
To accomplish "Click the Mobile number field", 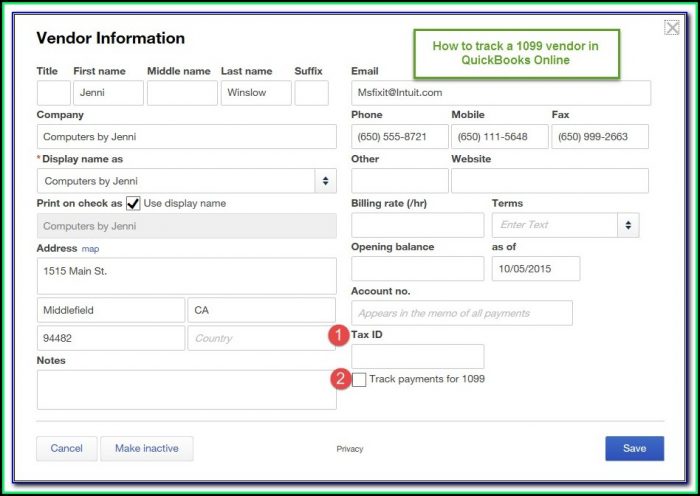I will pyautogui.click(x=500, y=137).
